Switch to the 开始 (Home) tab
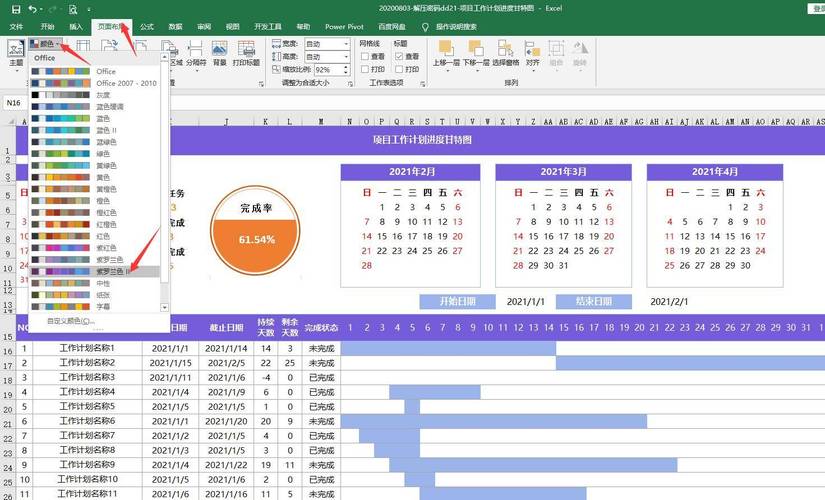The height and width of the screenshot is (500, 825). pos(47,27)
